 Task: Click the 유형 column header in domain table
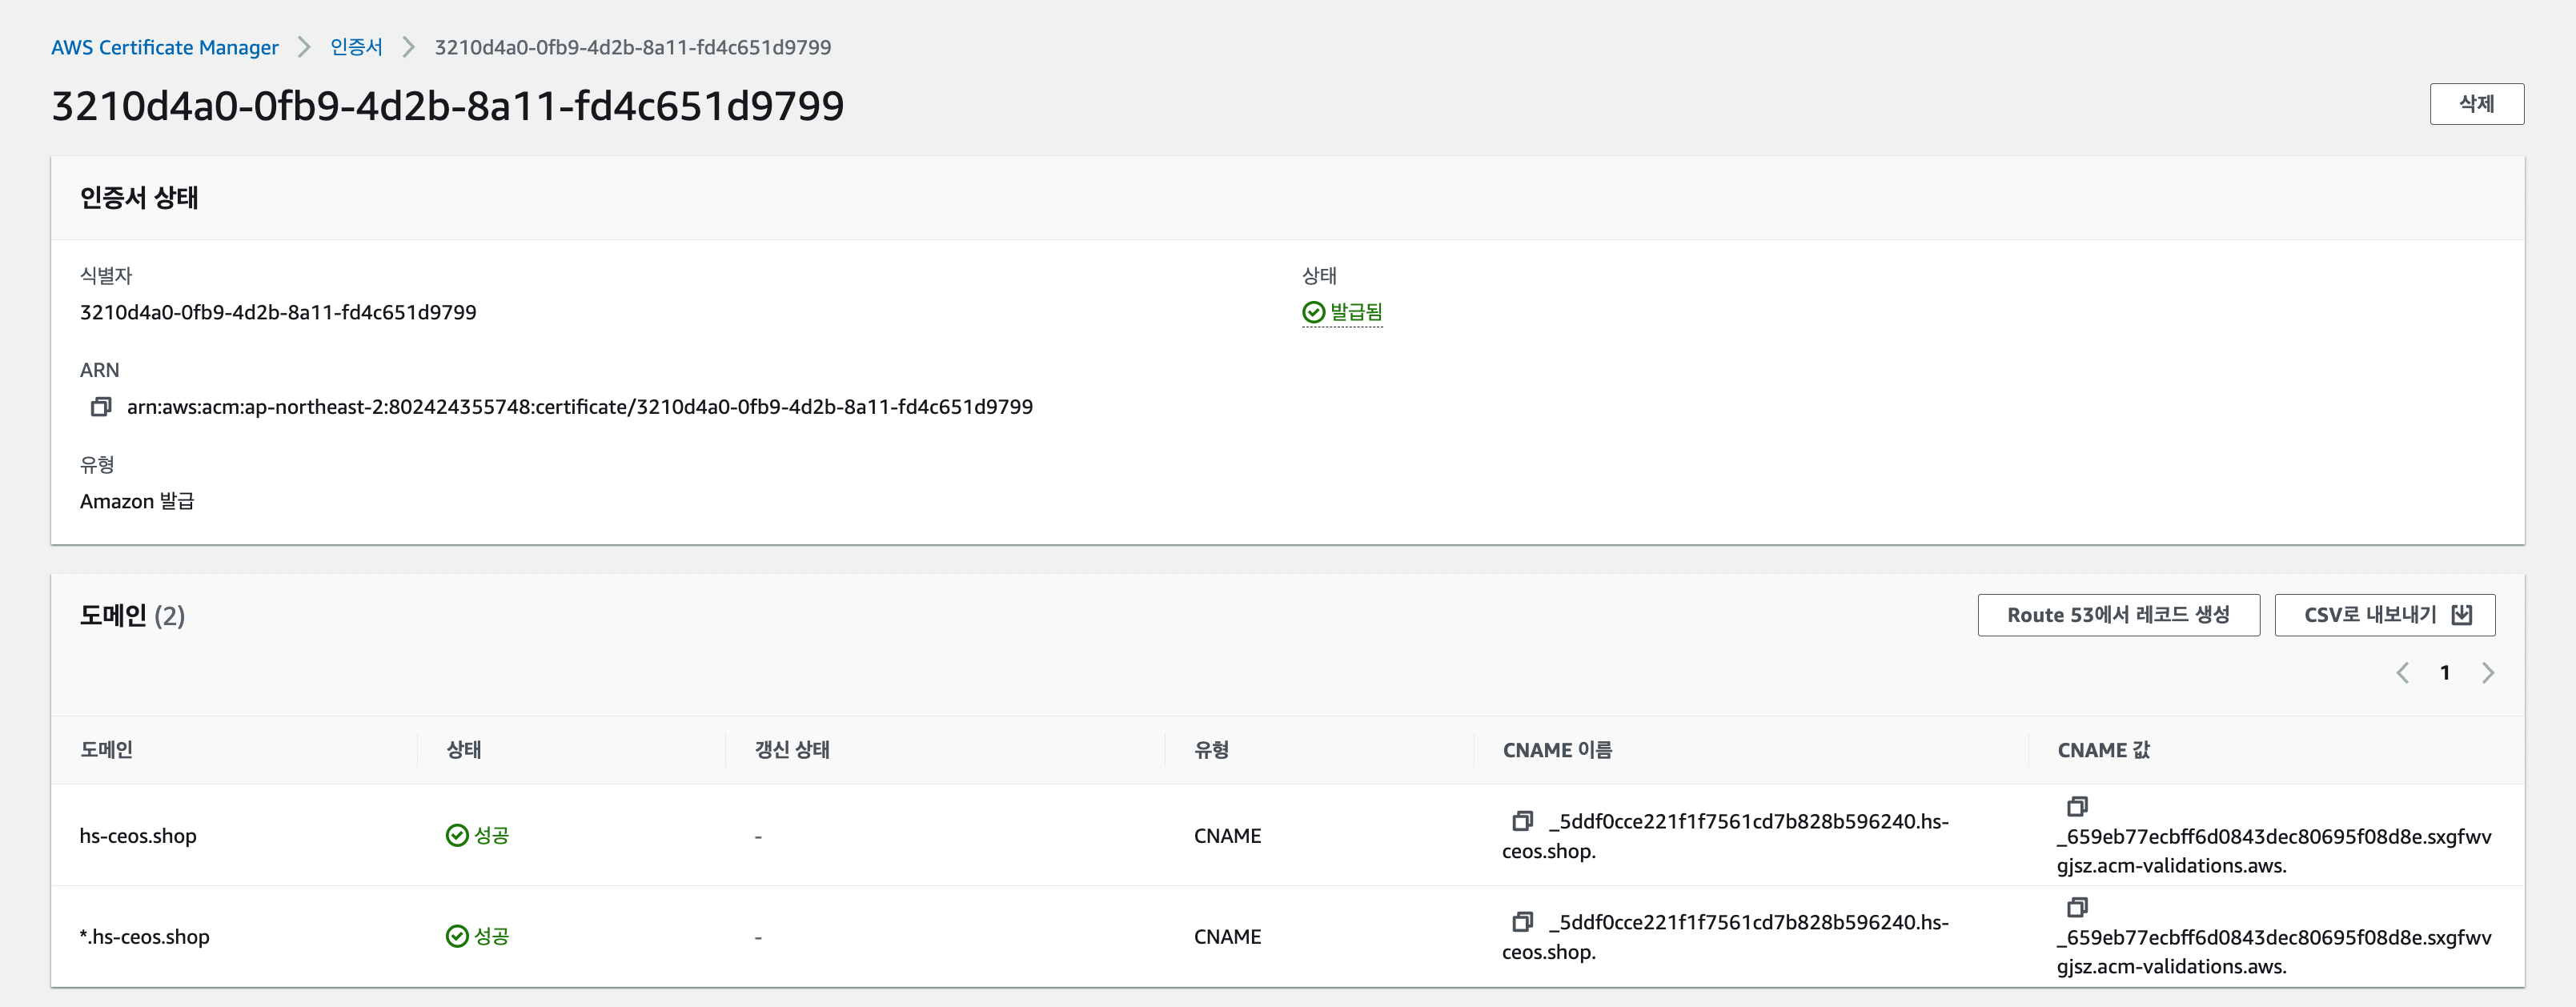click(x=1211, y=750)
